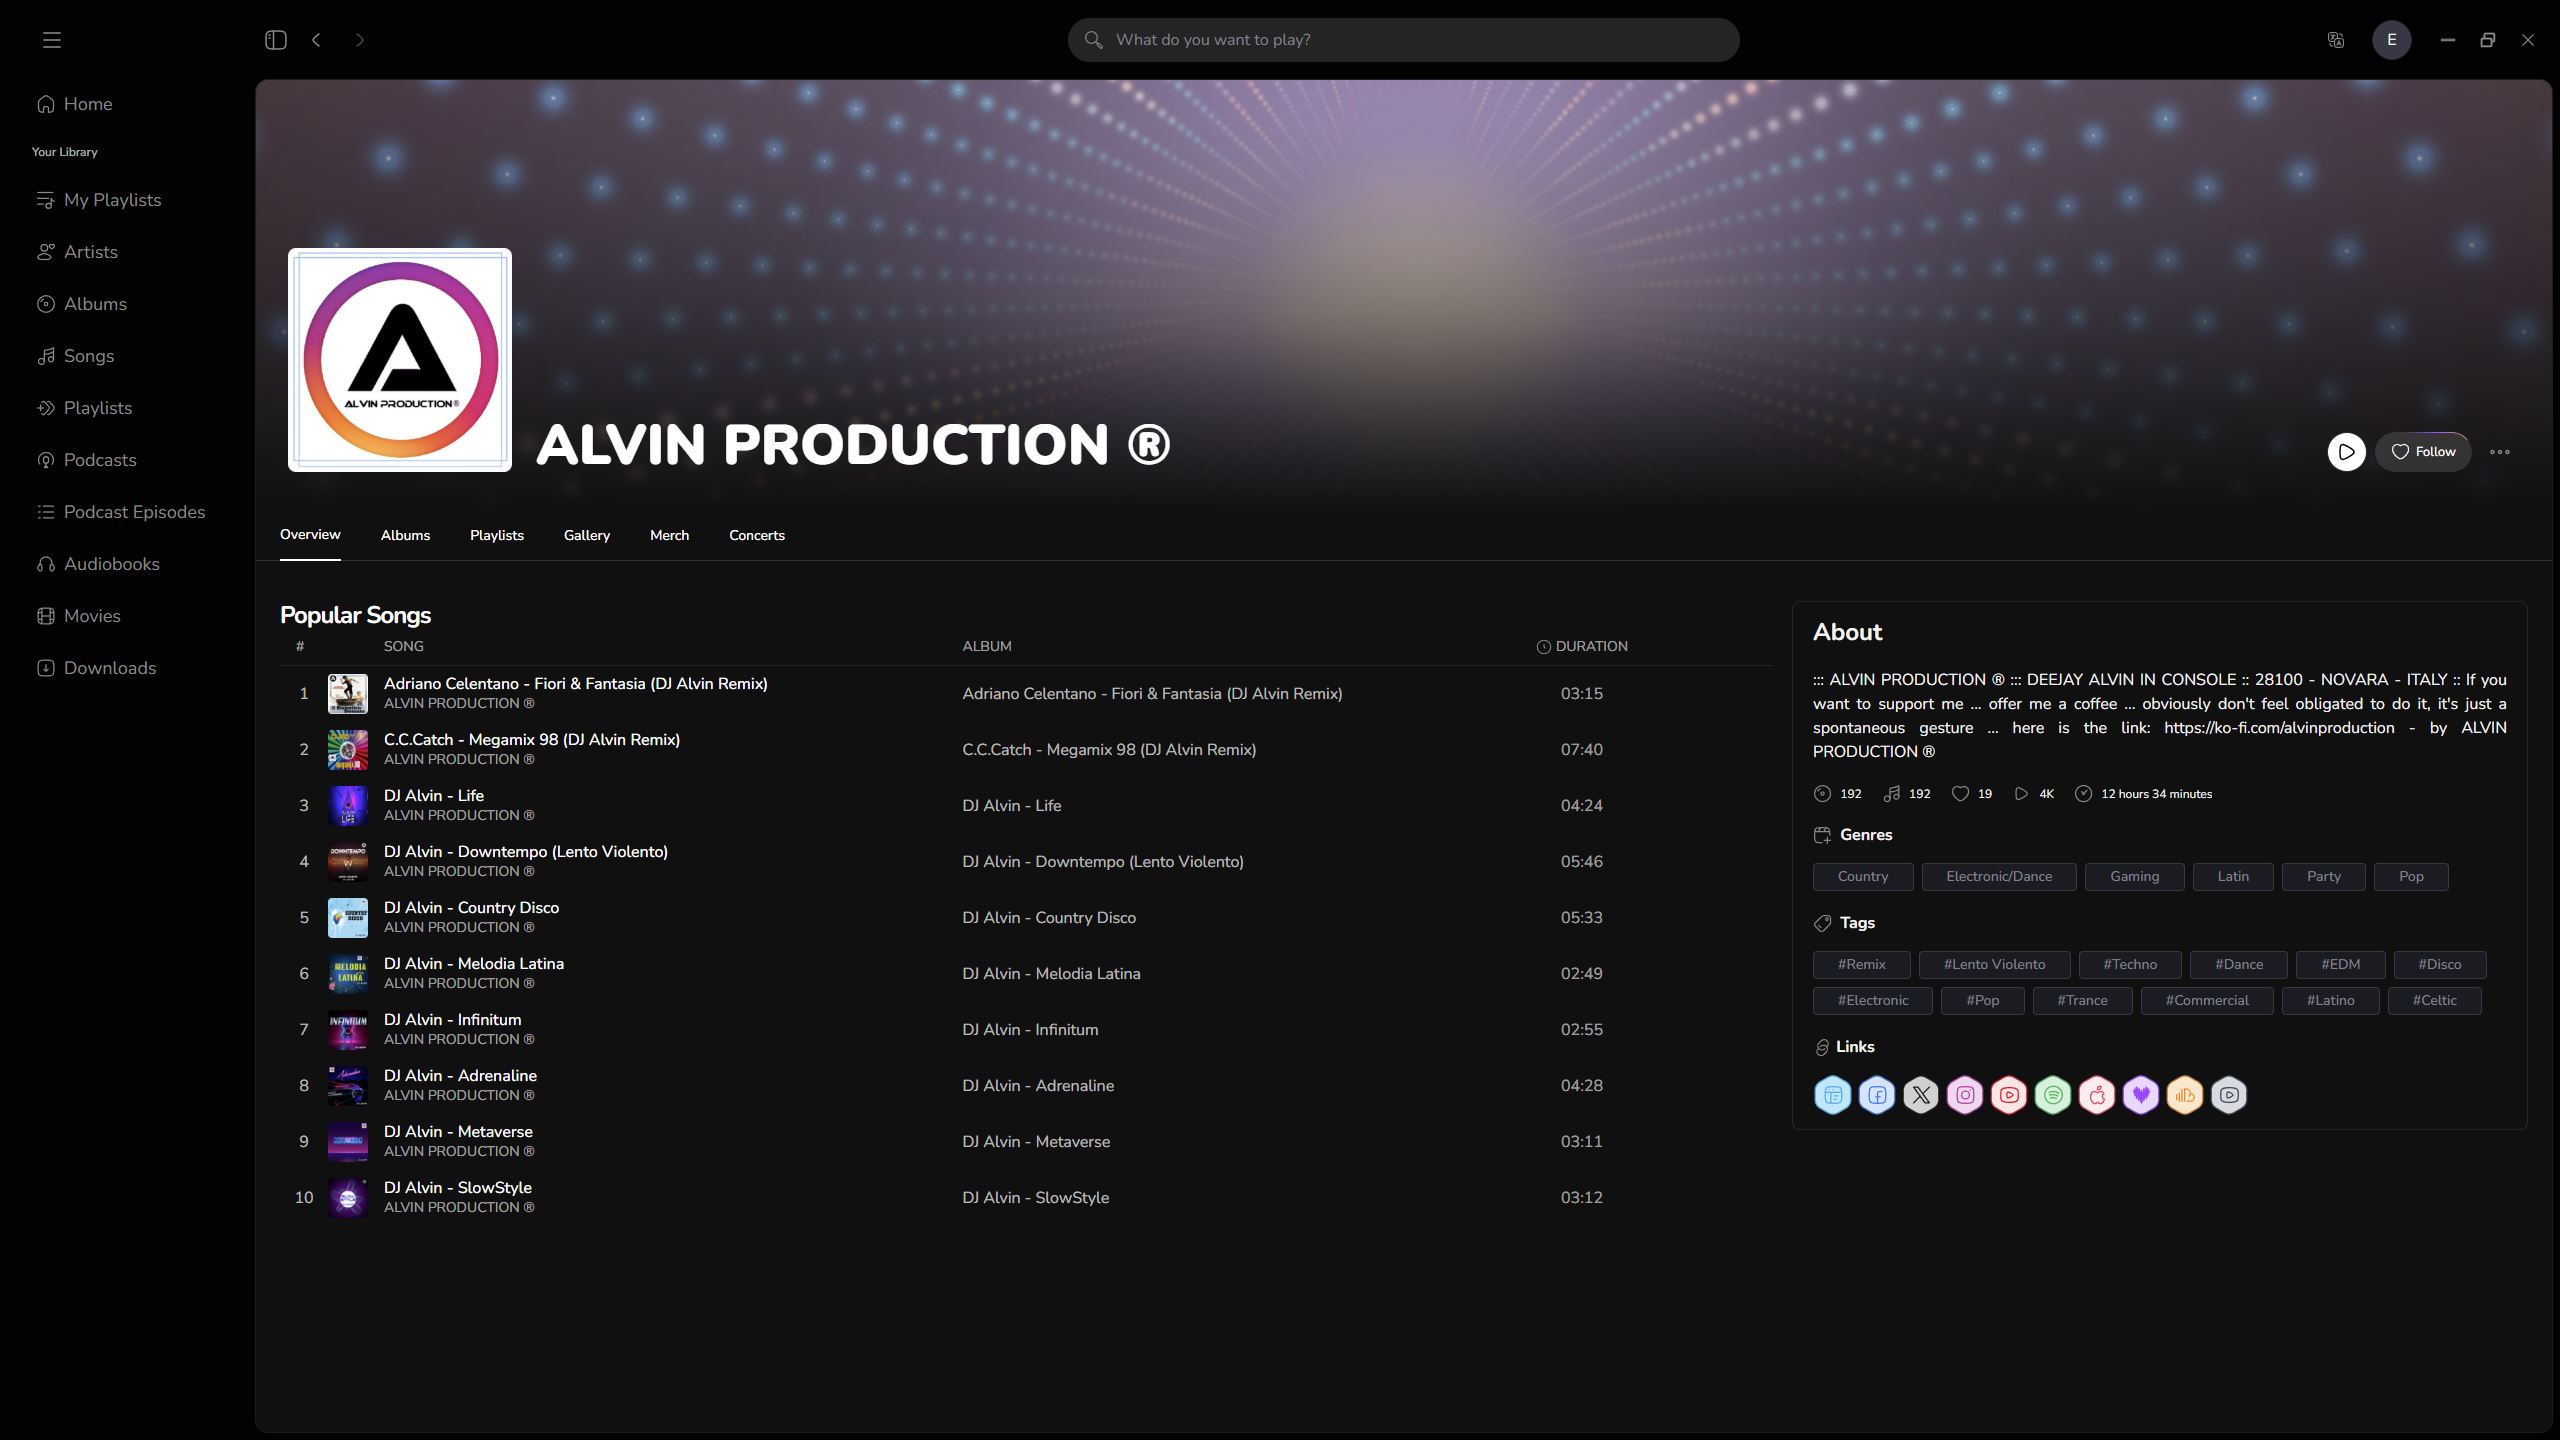Switch to the artist Playlists tab

(497, 535)
